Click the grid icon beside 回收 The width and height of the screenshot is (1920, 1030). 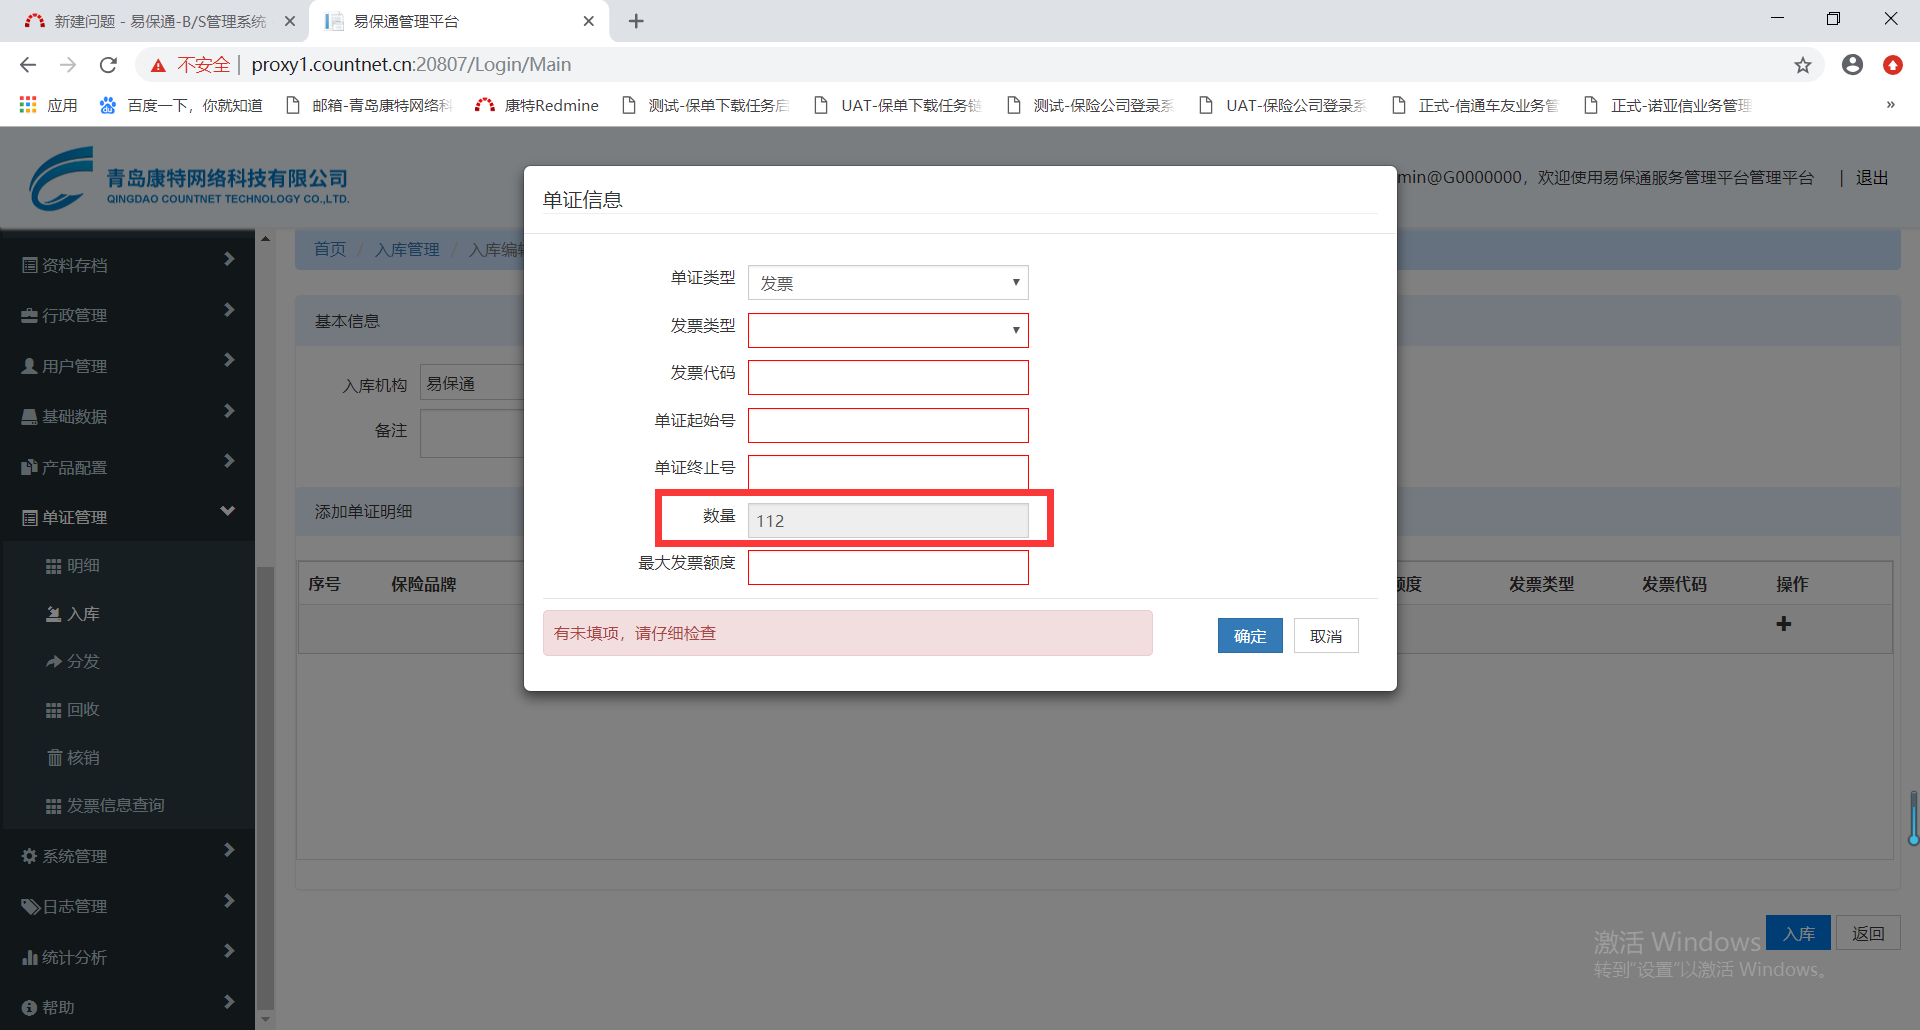[x=54, y=710]
